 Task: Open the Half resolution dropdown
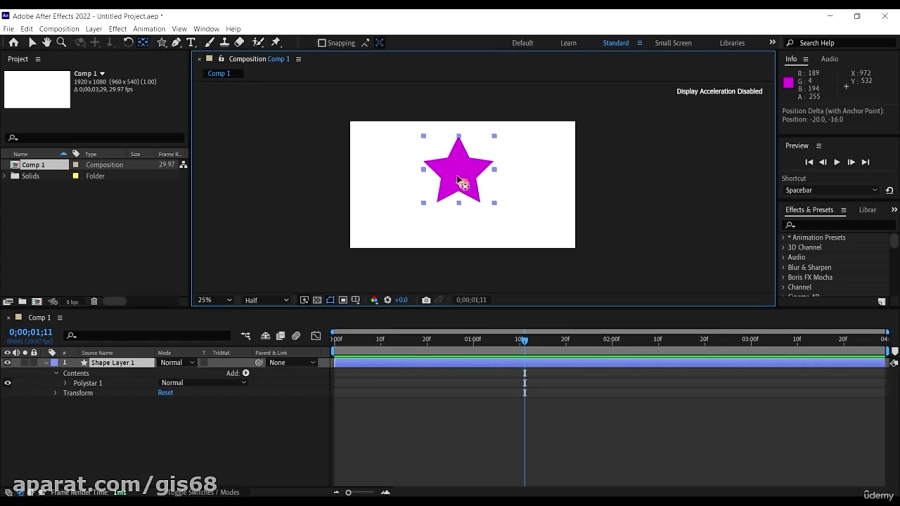267,300
